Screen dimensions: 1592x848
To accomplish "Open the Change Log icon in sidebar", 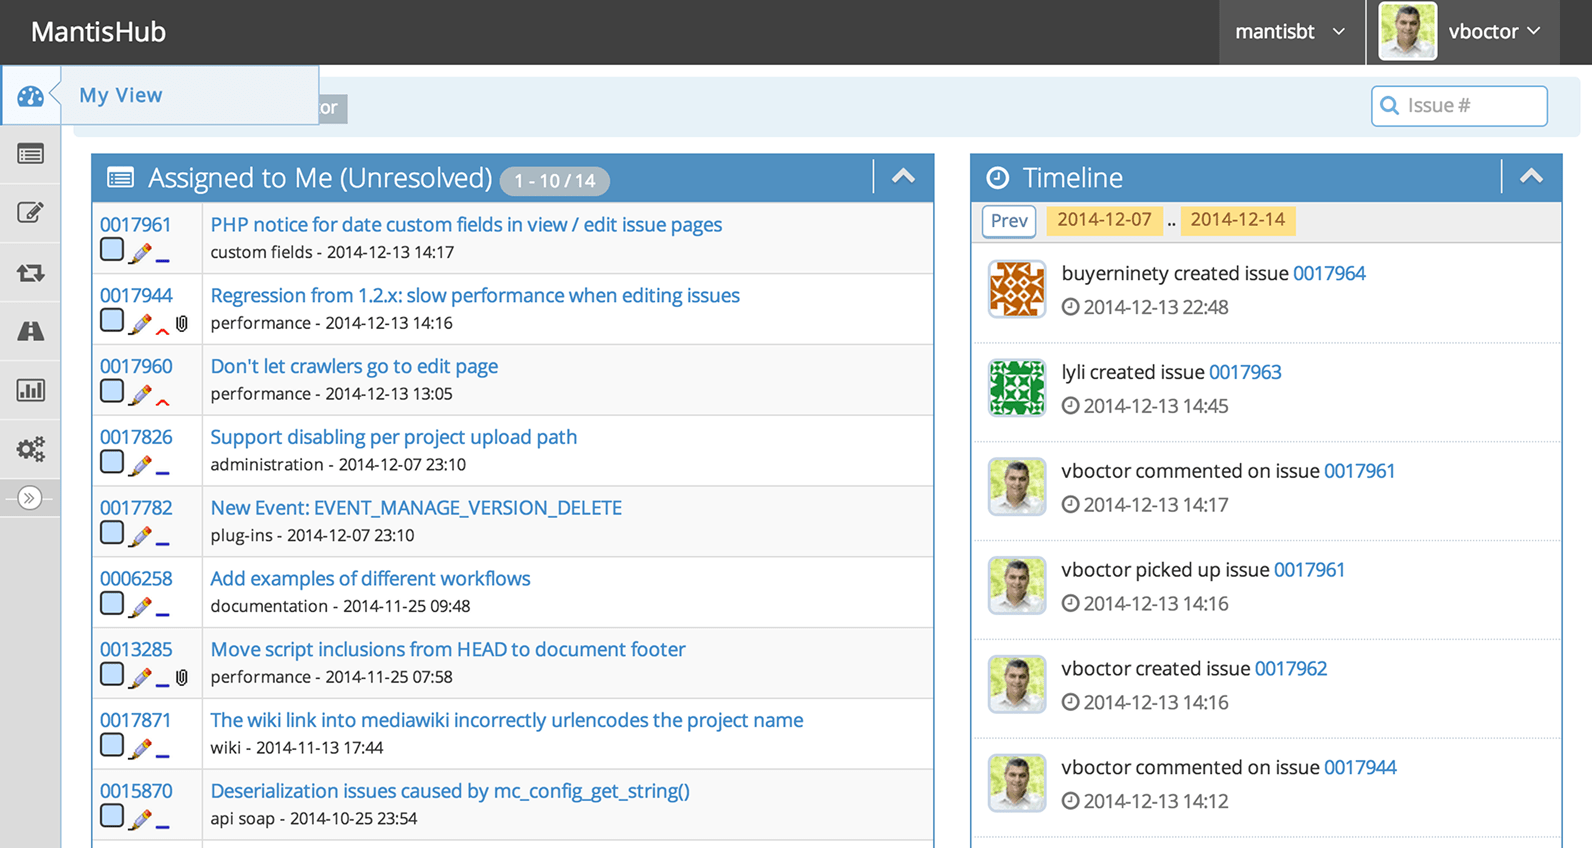I will click(30, 272).
